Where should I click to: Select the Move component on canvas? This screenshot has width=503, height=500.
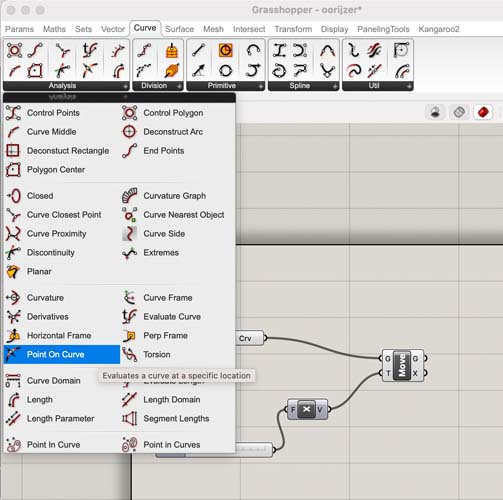tap(403, 366)
